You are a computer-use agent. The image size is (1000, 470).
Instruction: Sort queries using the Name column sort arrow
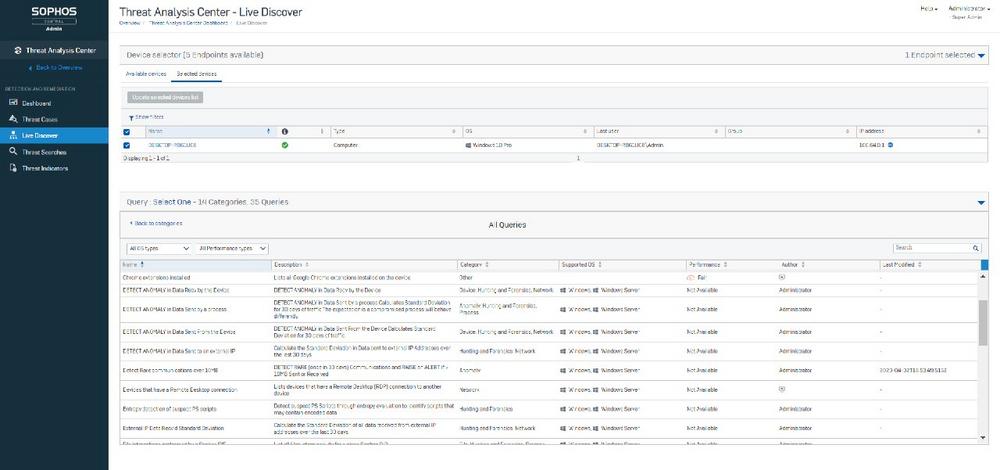[x=142, y=264]
